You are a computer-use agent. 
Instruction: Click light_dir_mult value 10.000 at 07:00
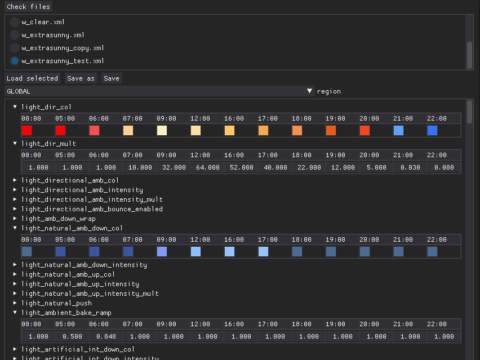click(x=140, y=167)
